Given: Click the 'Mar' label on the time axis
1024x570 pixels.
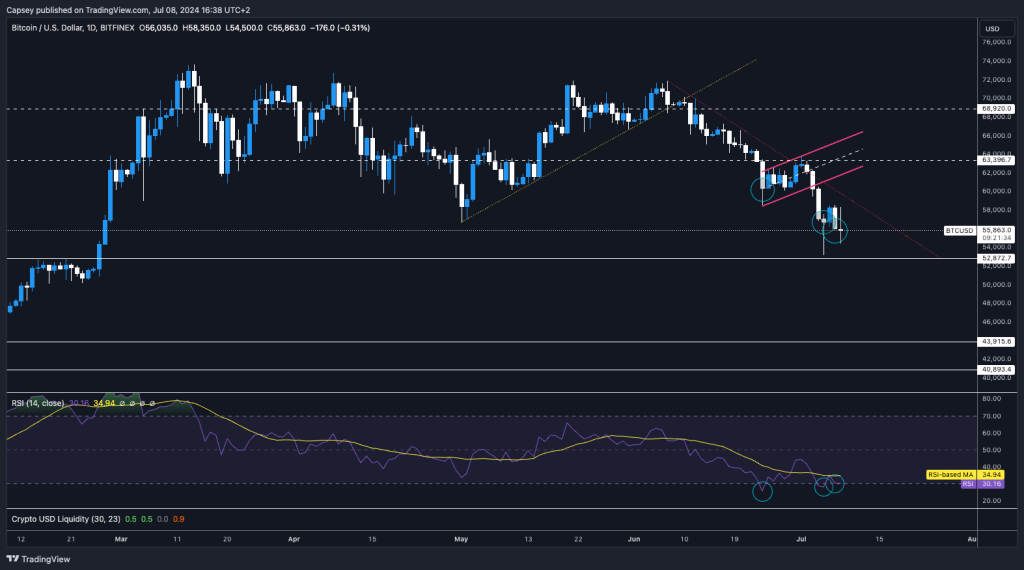Looking at the screenshot, I should click(121, 538).
